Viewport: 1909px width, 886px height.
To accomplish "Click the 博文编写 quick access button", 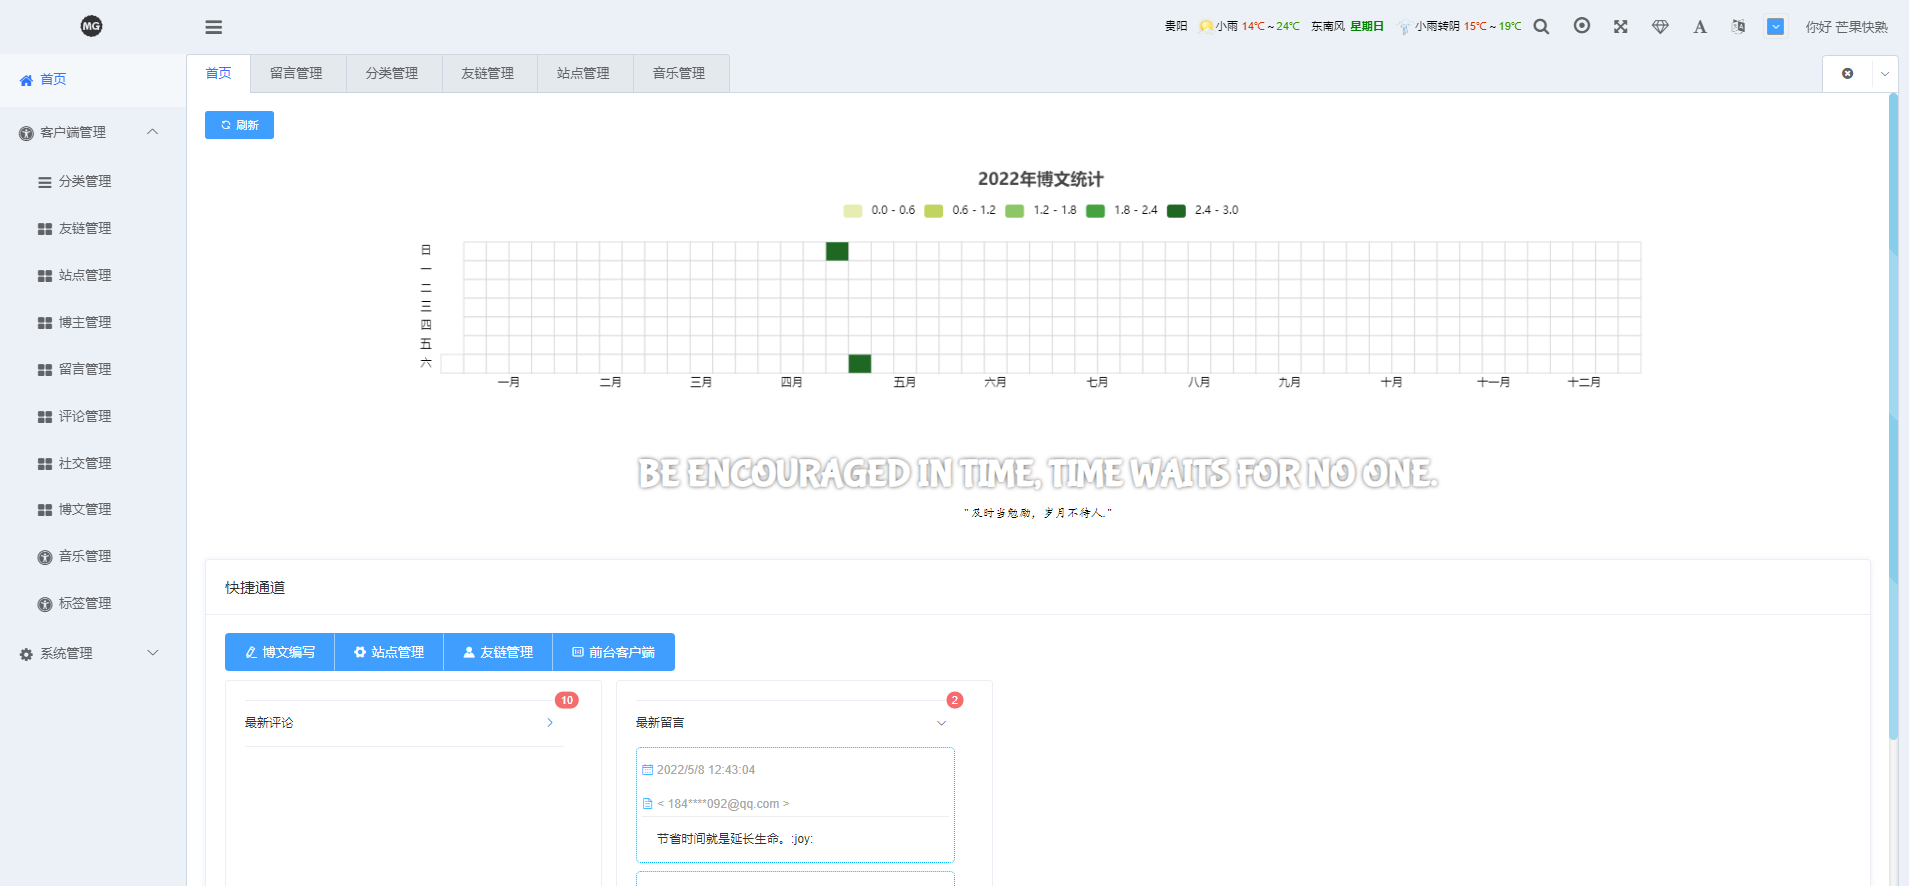I will [280, 652].
